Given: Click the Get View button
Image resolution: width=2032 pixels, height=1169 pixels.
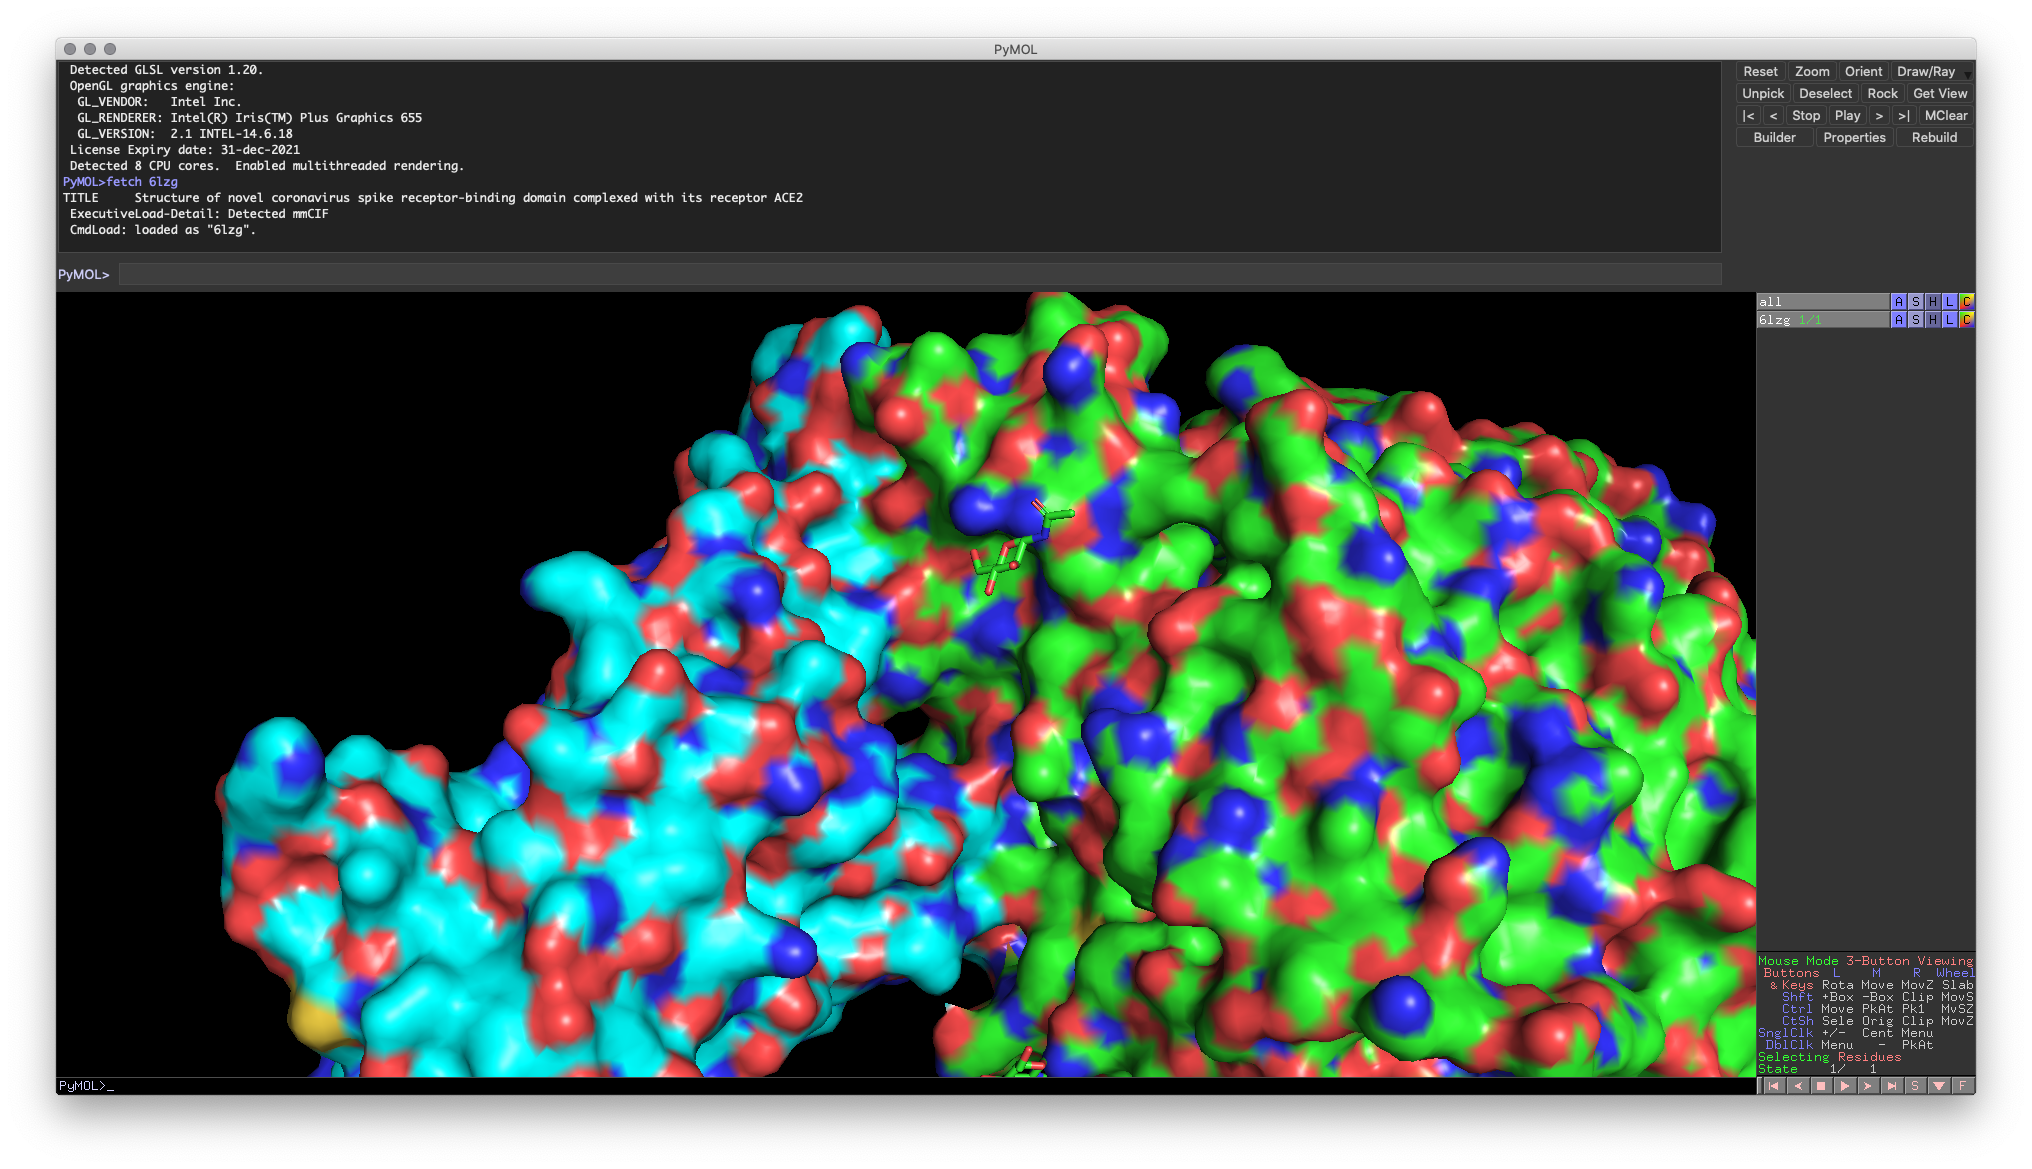Looking at the screenshot, I should coord(1940,94).
